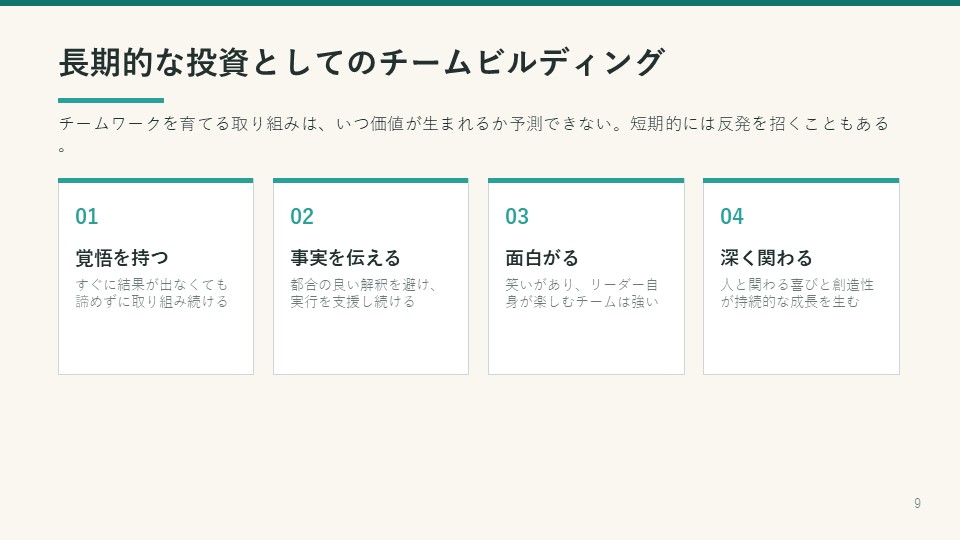Click empty white area inside card 03
960x540 pixels.
click(586, 343)
